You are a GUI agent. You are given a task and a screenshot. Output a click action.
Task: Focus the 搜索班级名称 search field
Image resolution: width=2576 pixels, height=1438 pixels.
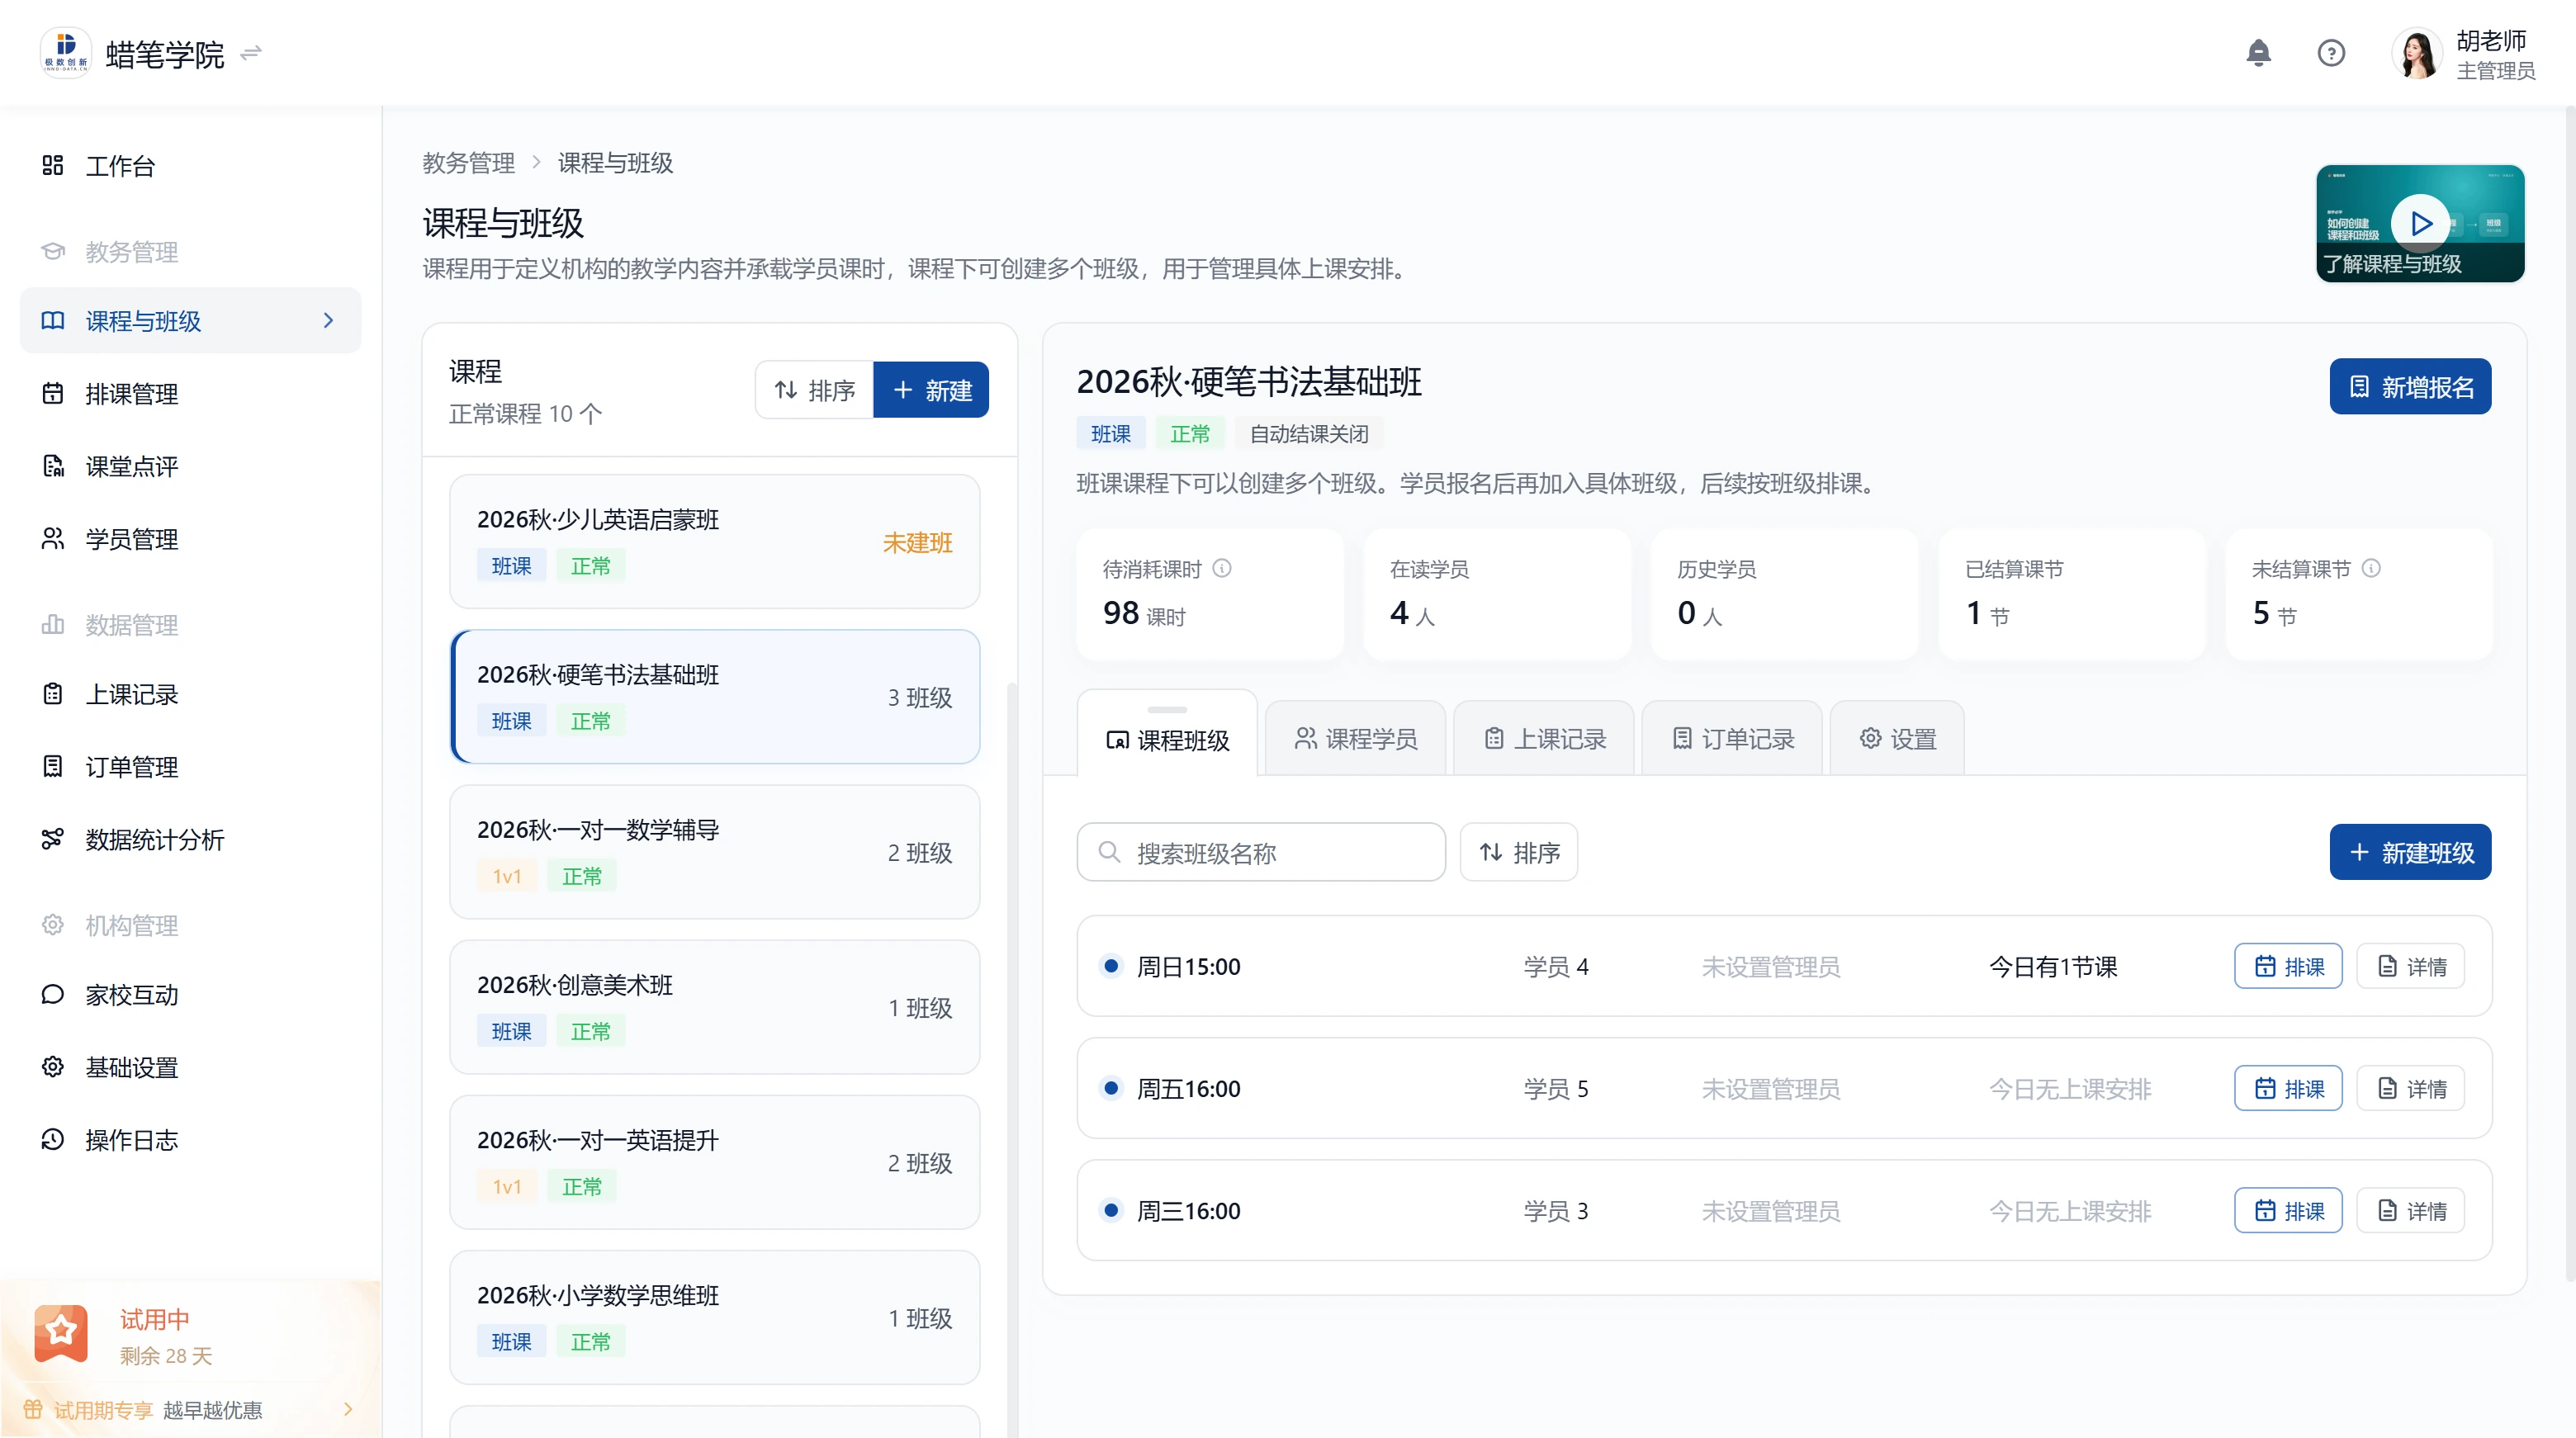(x=1261, y=852)
